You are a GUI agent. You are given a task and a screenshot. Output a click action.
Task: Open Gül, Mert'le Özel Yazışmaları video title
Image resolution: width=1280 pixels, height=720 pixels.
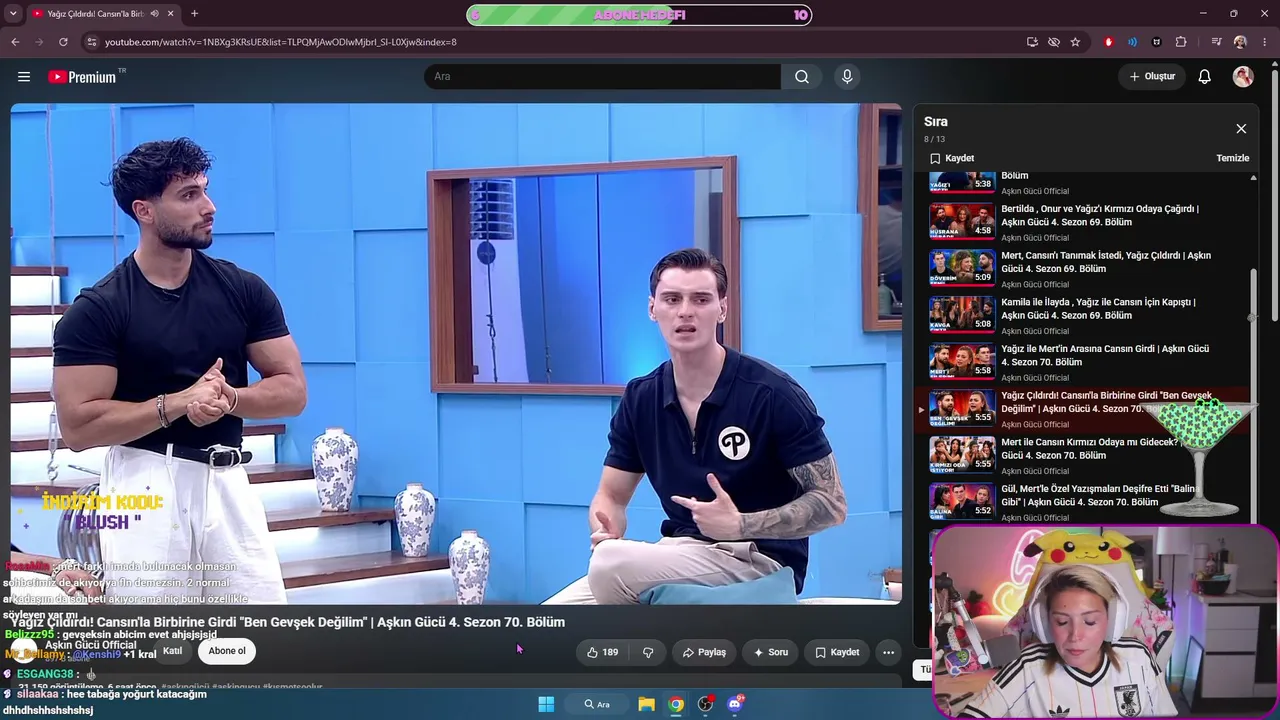pyautogui.click(x=1100, y=495)
